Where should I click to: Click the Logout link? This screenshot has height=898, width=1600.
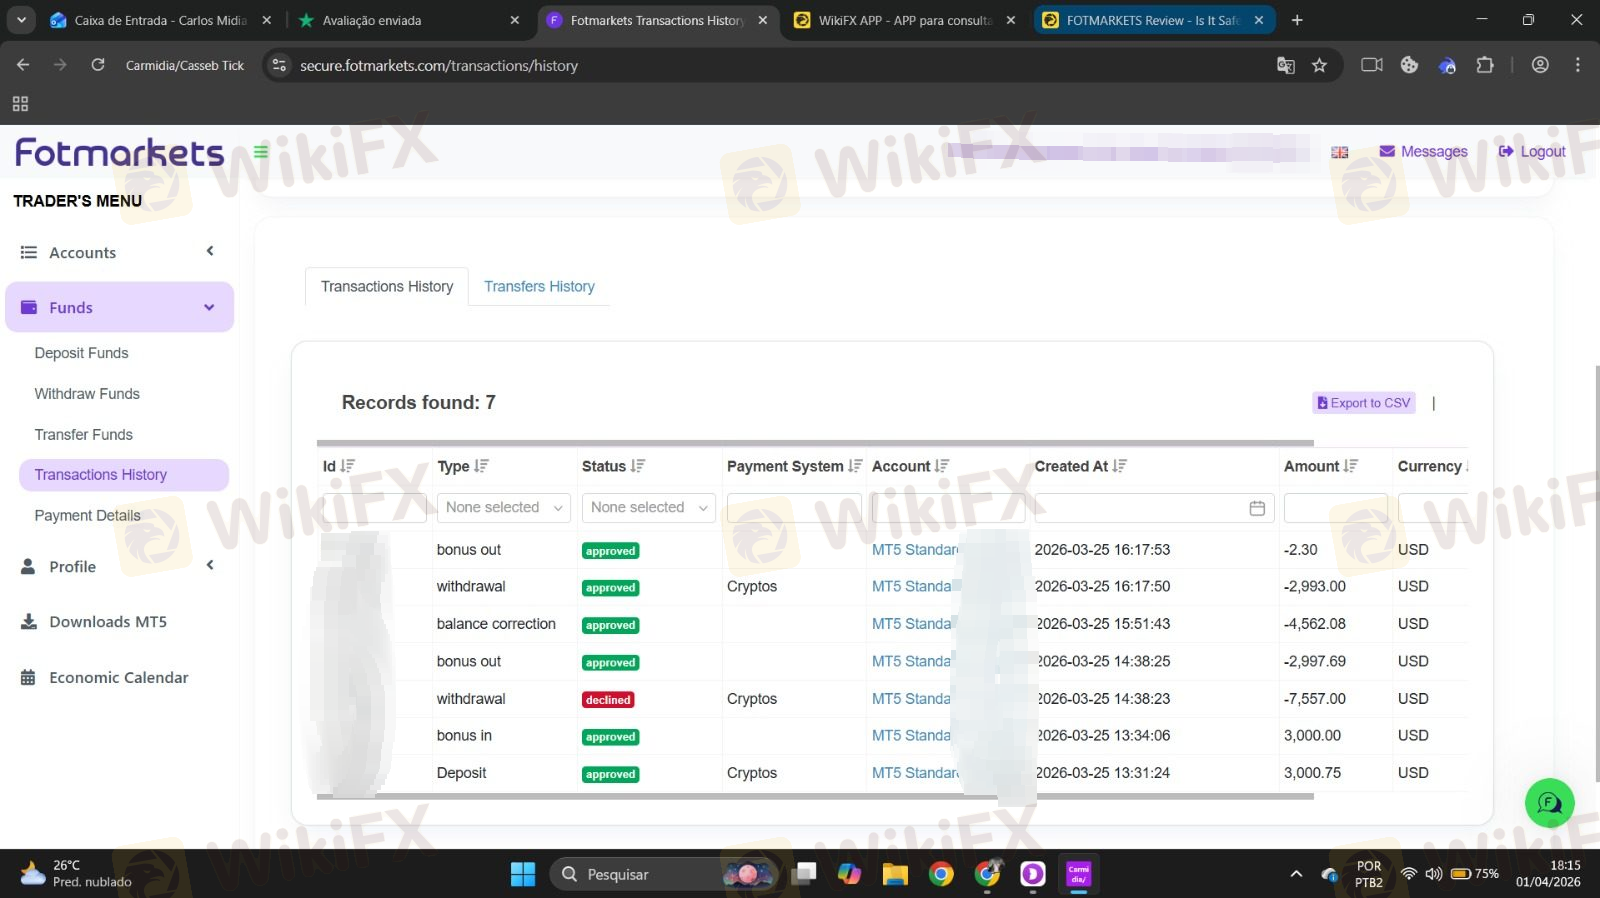1532,152
